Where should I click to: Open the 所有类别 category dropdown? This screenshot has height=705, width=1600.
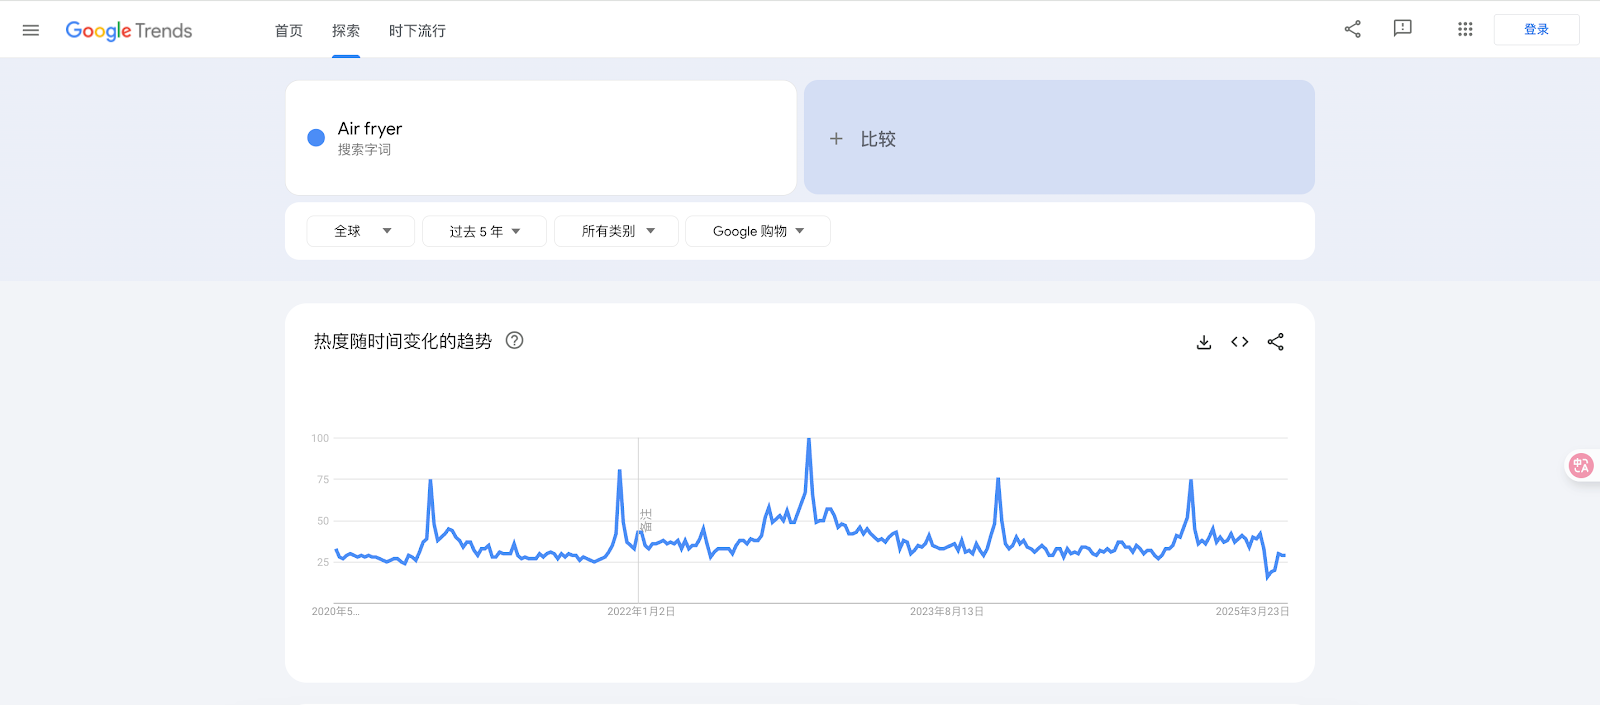click(x=616, y=231)
